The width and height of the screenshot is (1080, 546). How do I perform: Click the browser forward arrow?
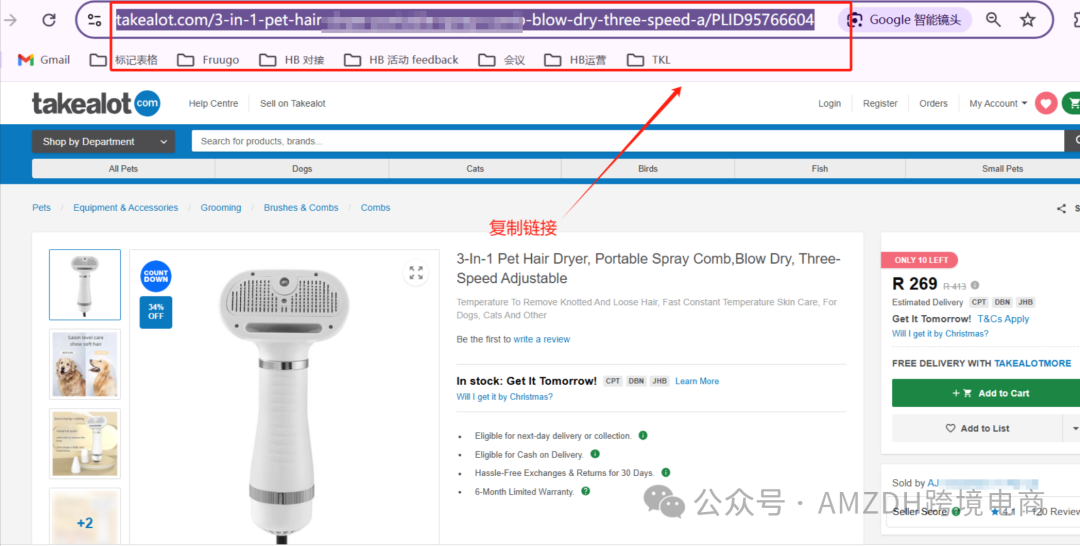click(x=10, y=20)
